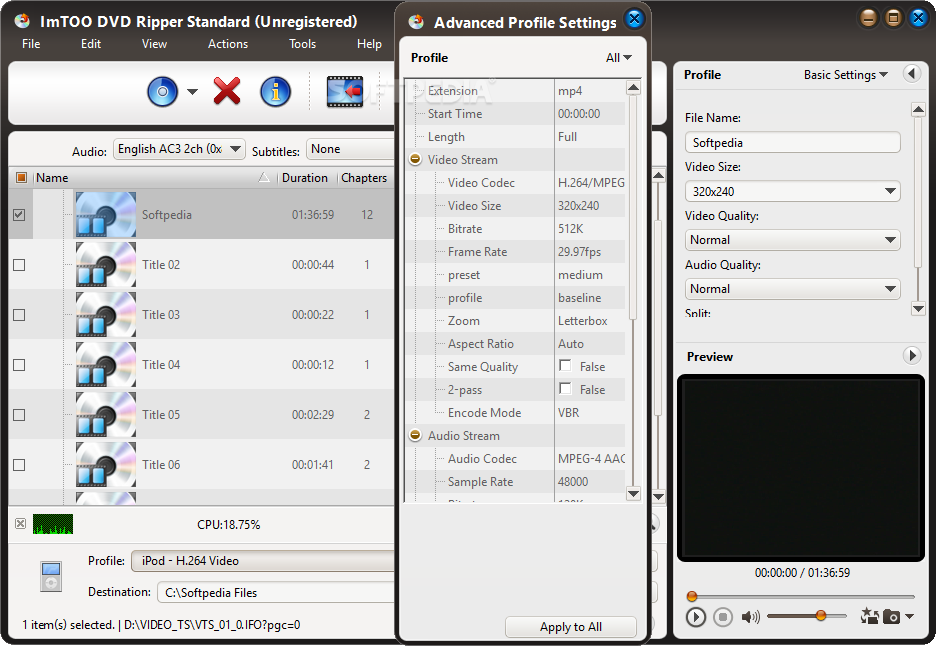This screenshot has width=936, height=646.
Task: Click the volume slider handle
Action: pyautogui.click(x=821, y=616)
